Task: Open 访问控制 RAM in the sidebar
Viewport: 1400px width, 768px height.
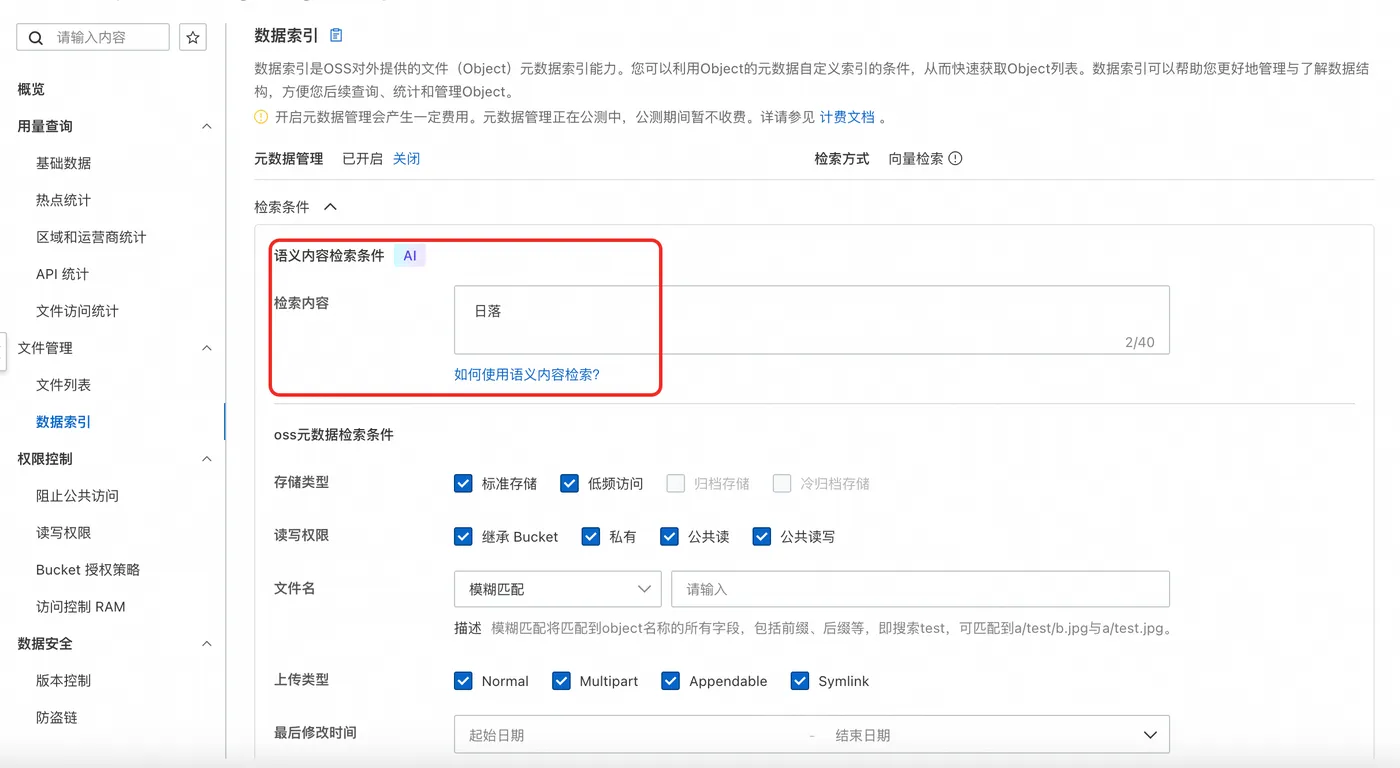Action: (x=81, y=607)
